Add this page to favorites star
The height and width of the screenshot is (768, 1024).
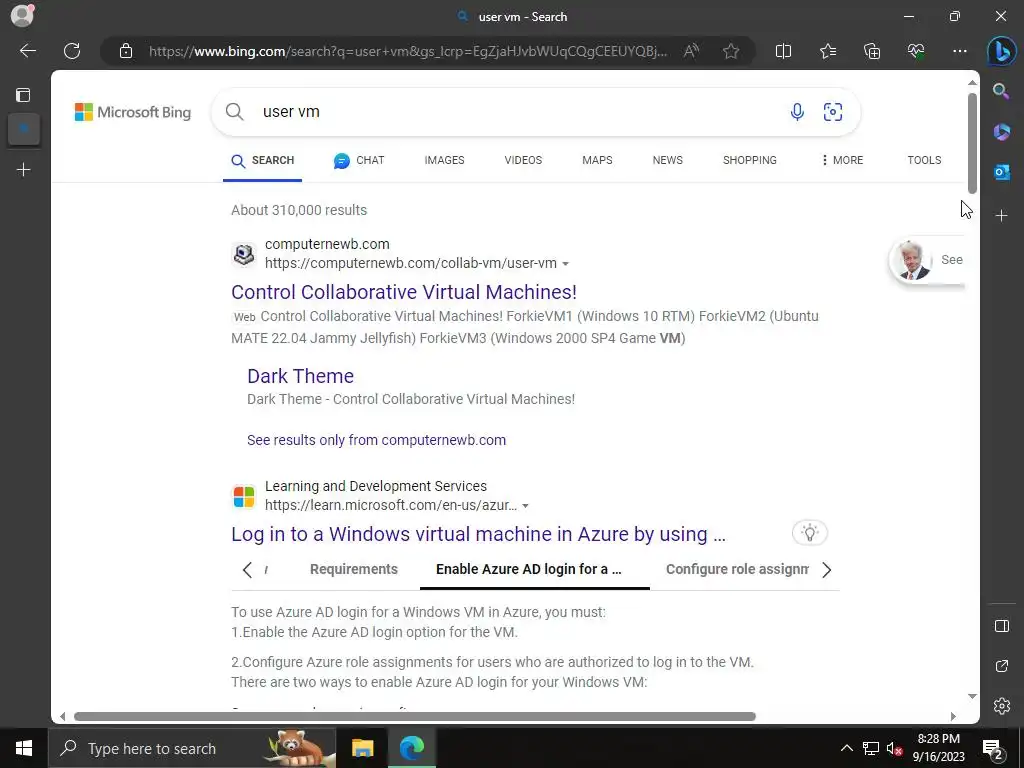pos(731,51)
